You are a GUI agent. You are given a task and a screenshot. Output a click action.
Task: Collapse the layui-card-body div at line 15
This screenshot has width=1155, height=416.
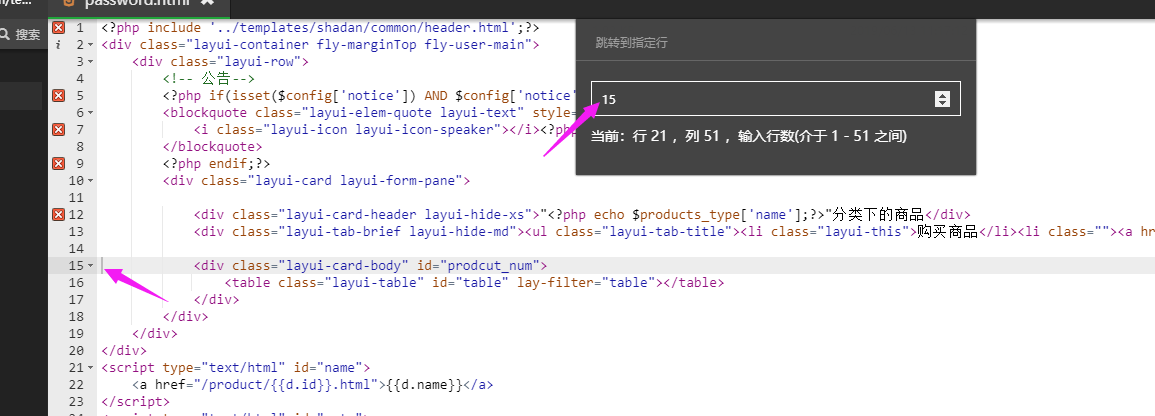pyautogui.click(x=90, y=266)
